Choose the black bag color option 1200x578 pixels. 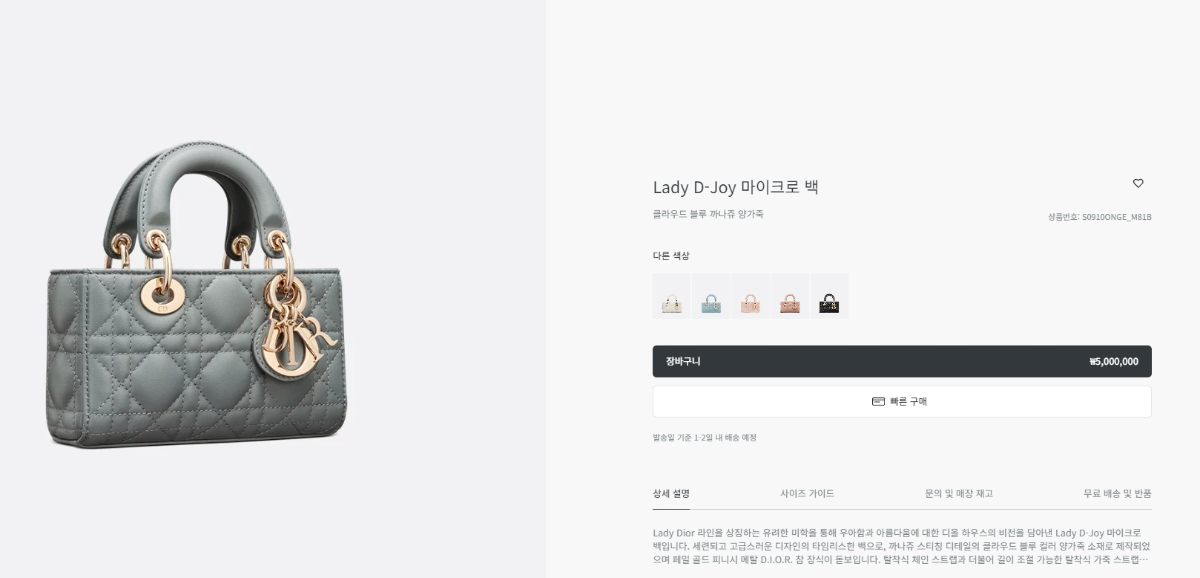pos(829,296)
